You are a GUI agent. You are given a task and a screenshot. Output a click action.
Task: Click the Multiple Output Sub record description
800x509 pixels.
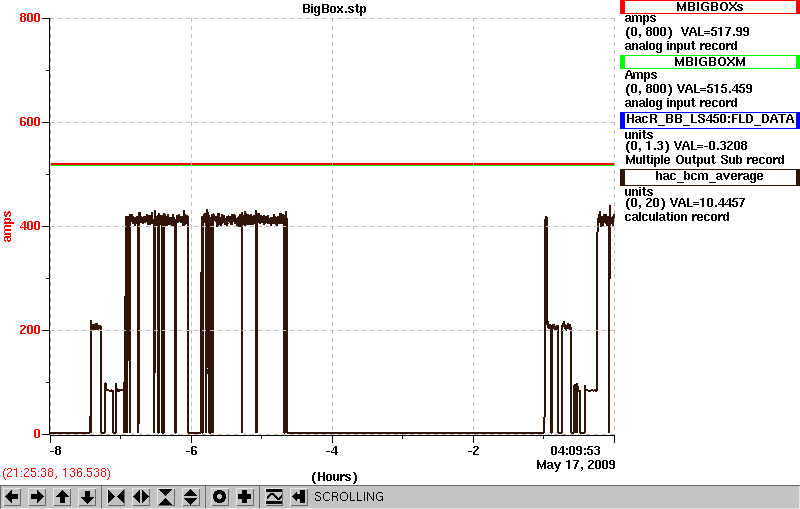point(705,160)
